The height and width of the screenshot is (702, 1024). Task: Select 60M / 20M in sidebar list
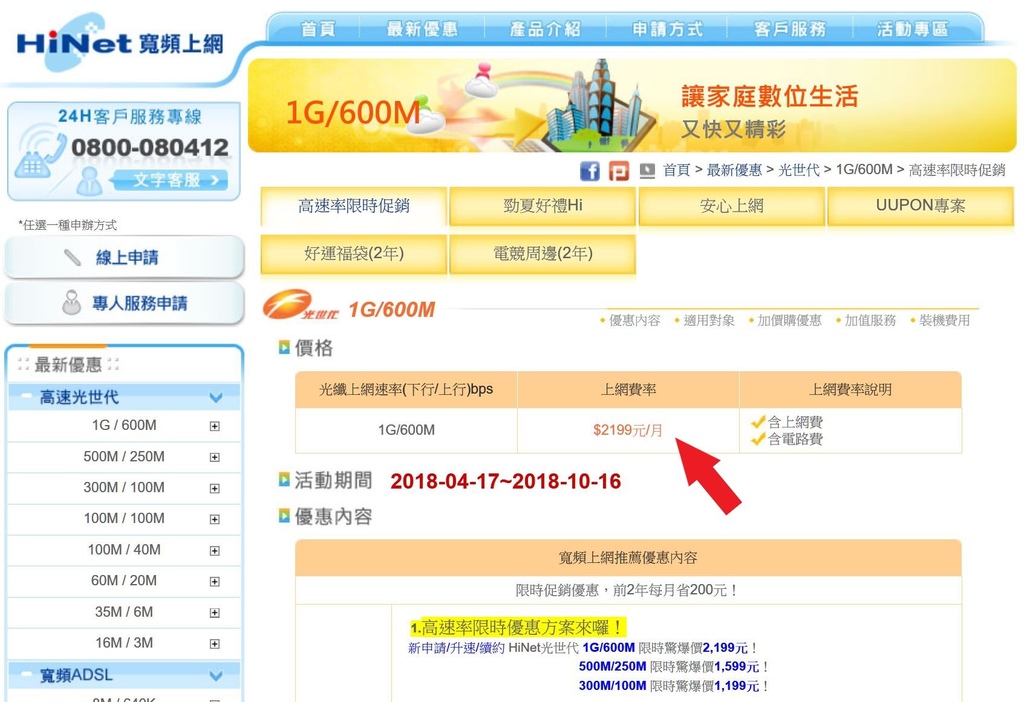[124, 581]
